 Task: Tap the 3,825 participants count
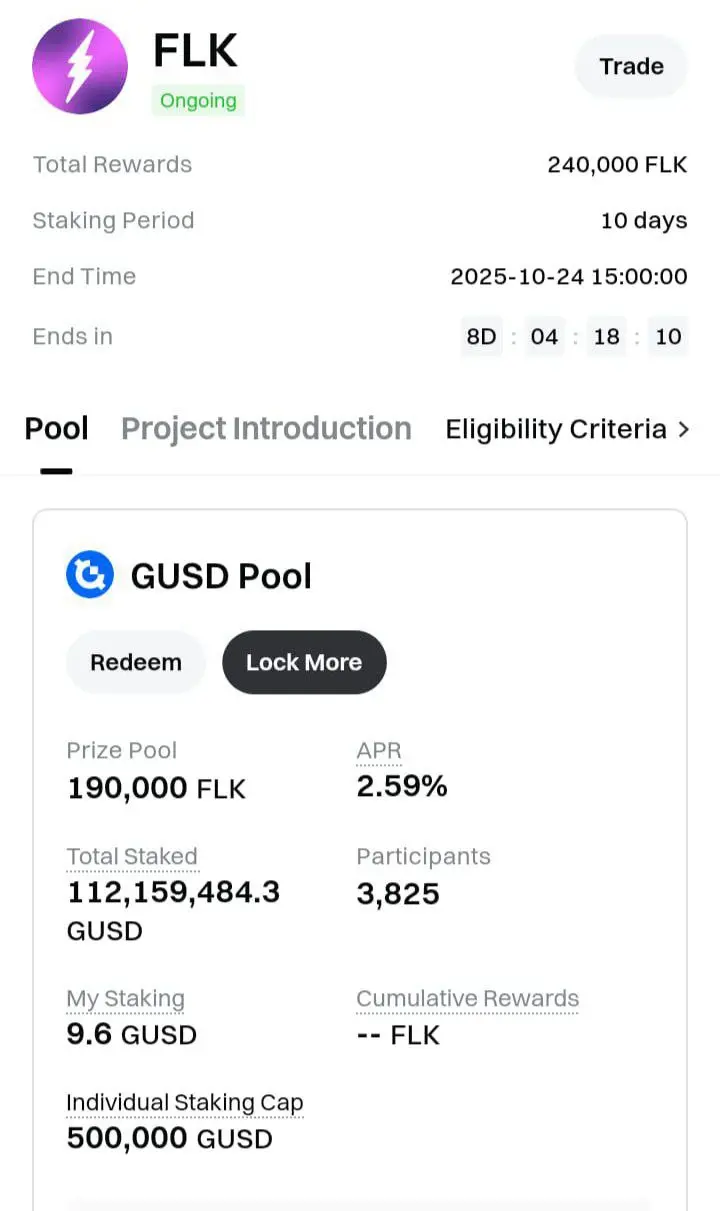click(x=397, y=893)
